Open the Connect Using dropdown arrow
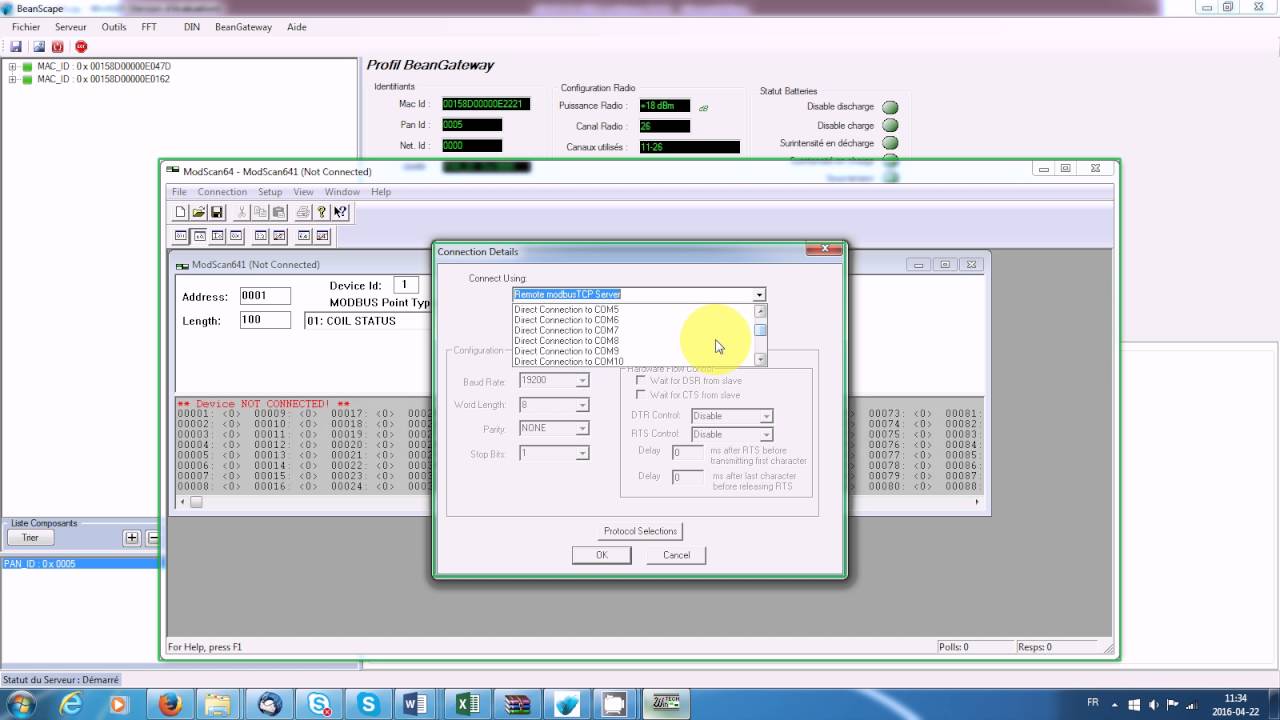 click(x=759, y=295)
